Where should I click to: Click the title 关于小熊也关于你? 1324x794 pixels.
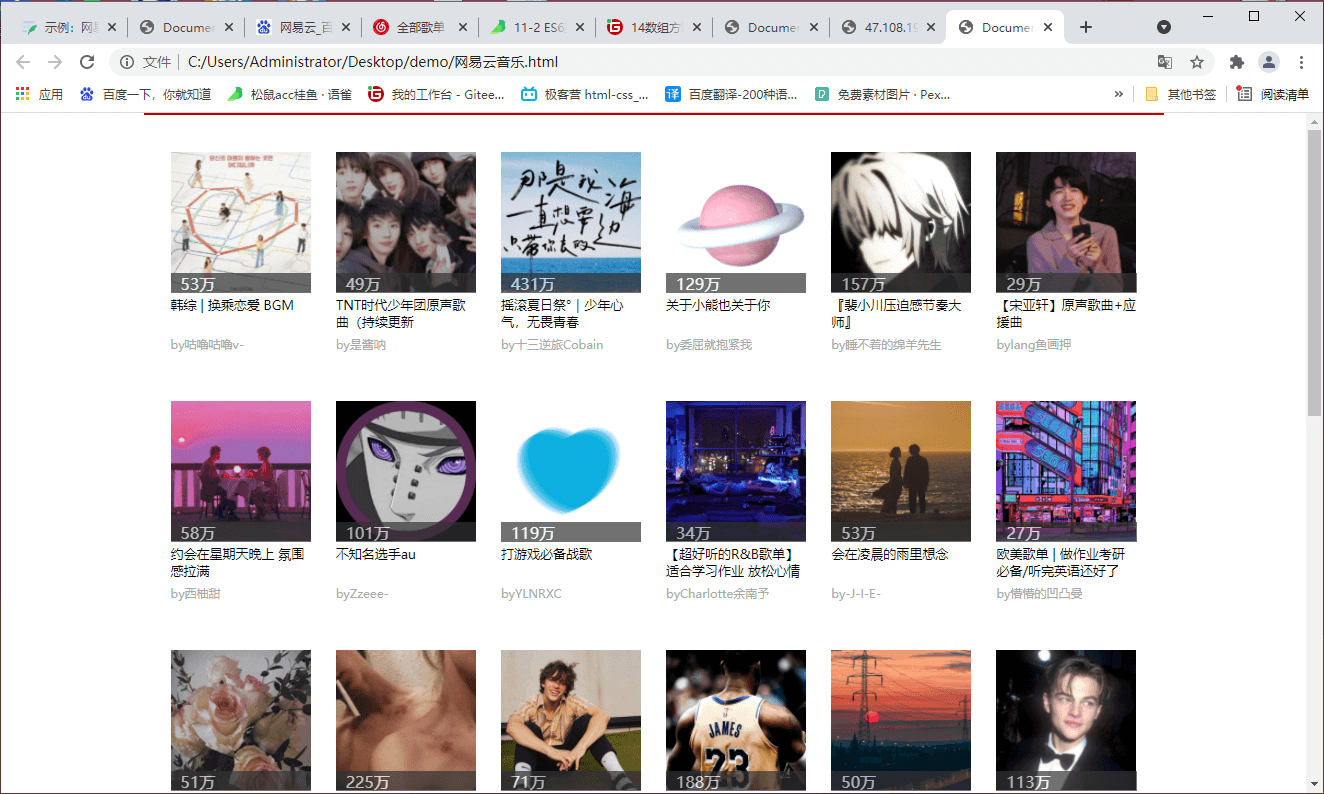[x=718, y=305]
